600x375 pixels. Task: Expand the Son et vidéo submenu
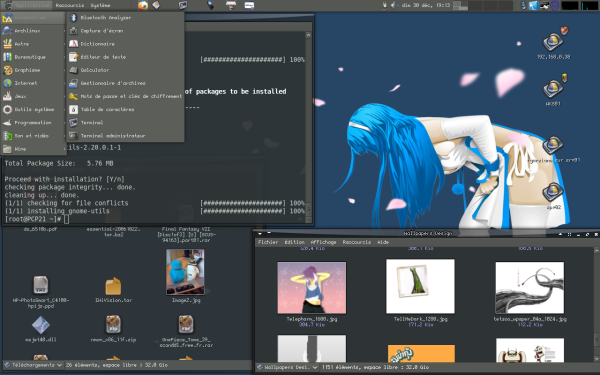point(33,136)
